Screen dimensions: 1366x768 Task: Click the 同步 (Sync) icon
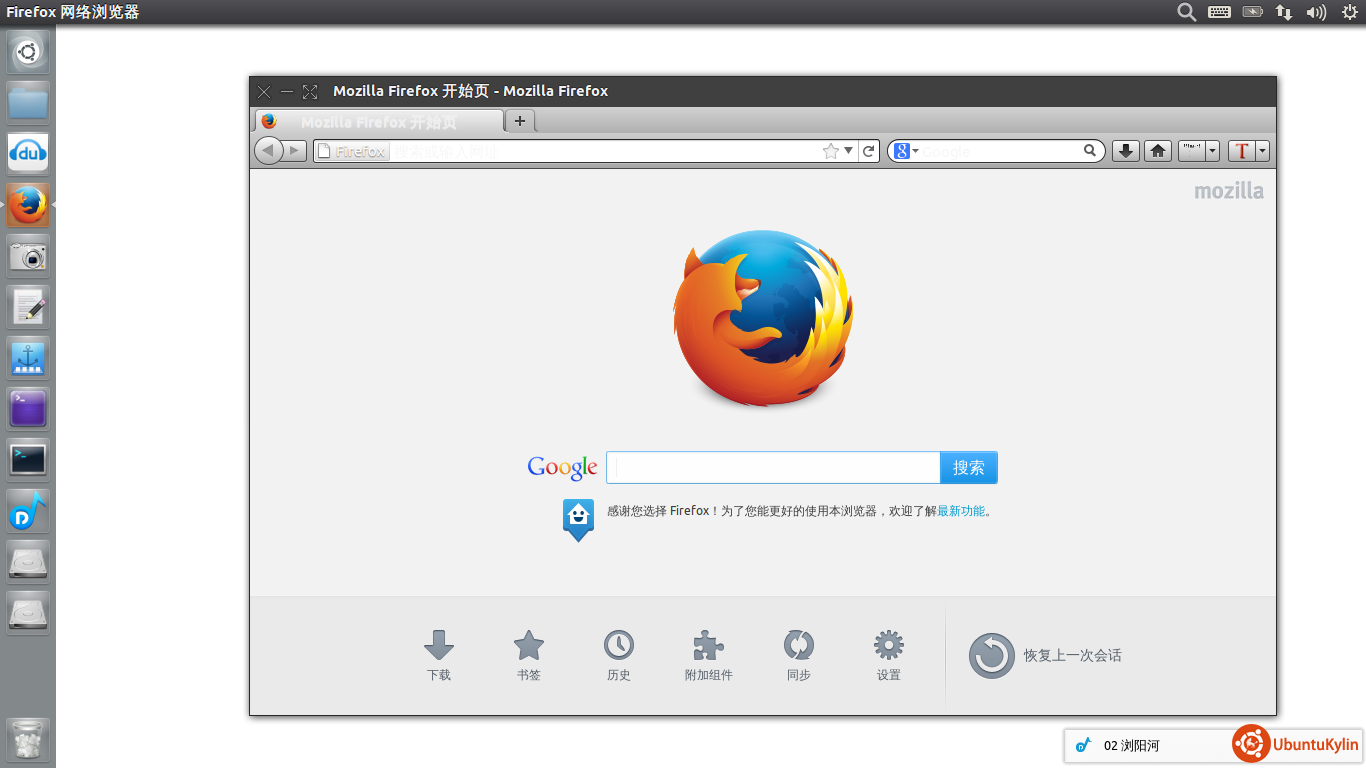798,646
